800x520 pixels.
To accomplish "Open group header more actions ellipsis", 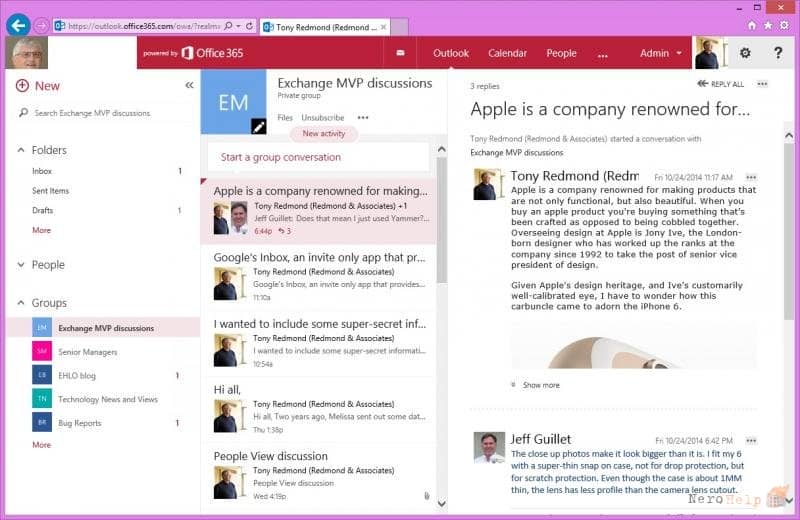I will [363, 117].
